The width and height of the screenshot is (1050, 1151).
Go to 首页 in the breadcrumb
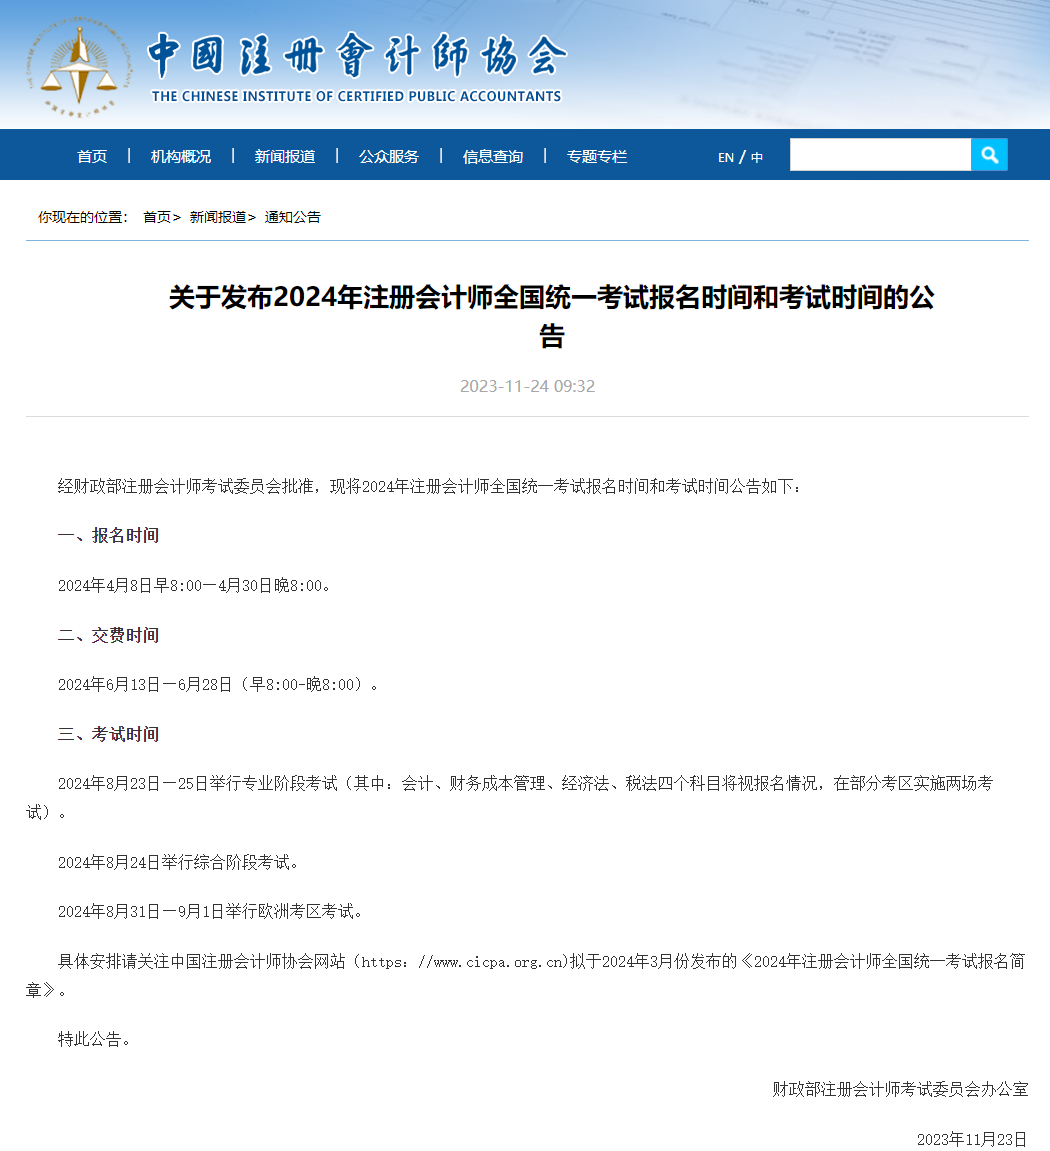[x=157, y=217]
